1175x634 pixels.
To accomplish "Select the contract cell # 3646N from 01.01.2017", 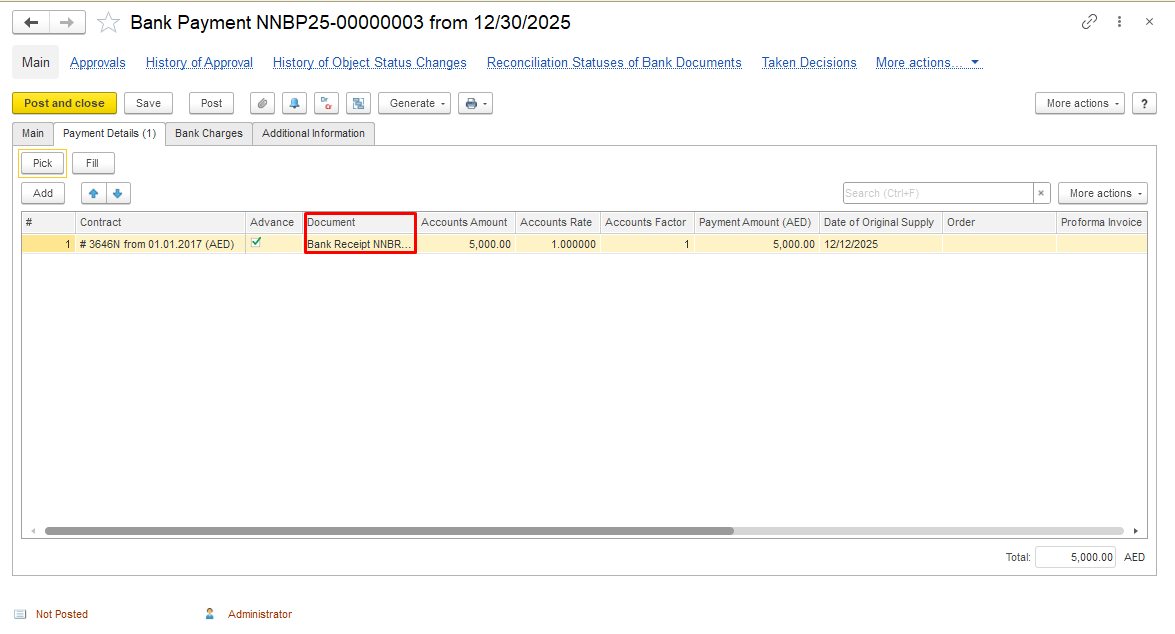I will 160,244.
